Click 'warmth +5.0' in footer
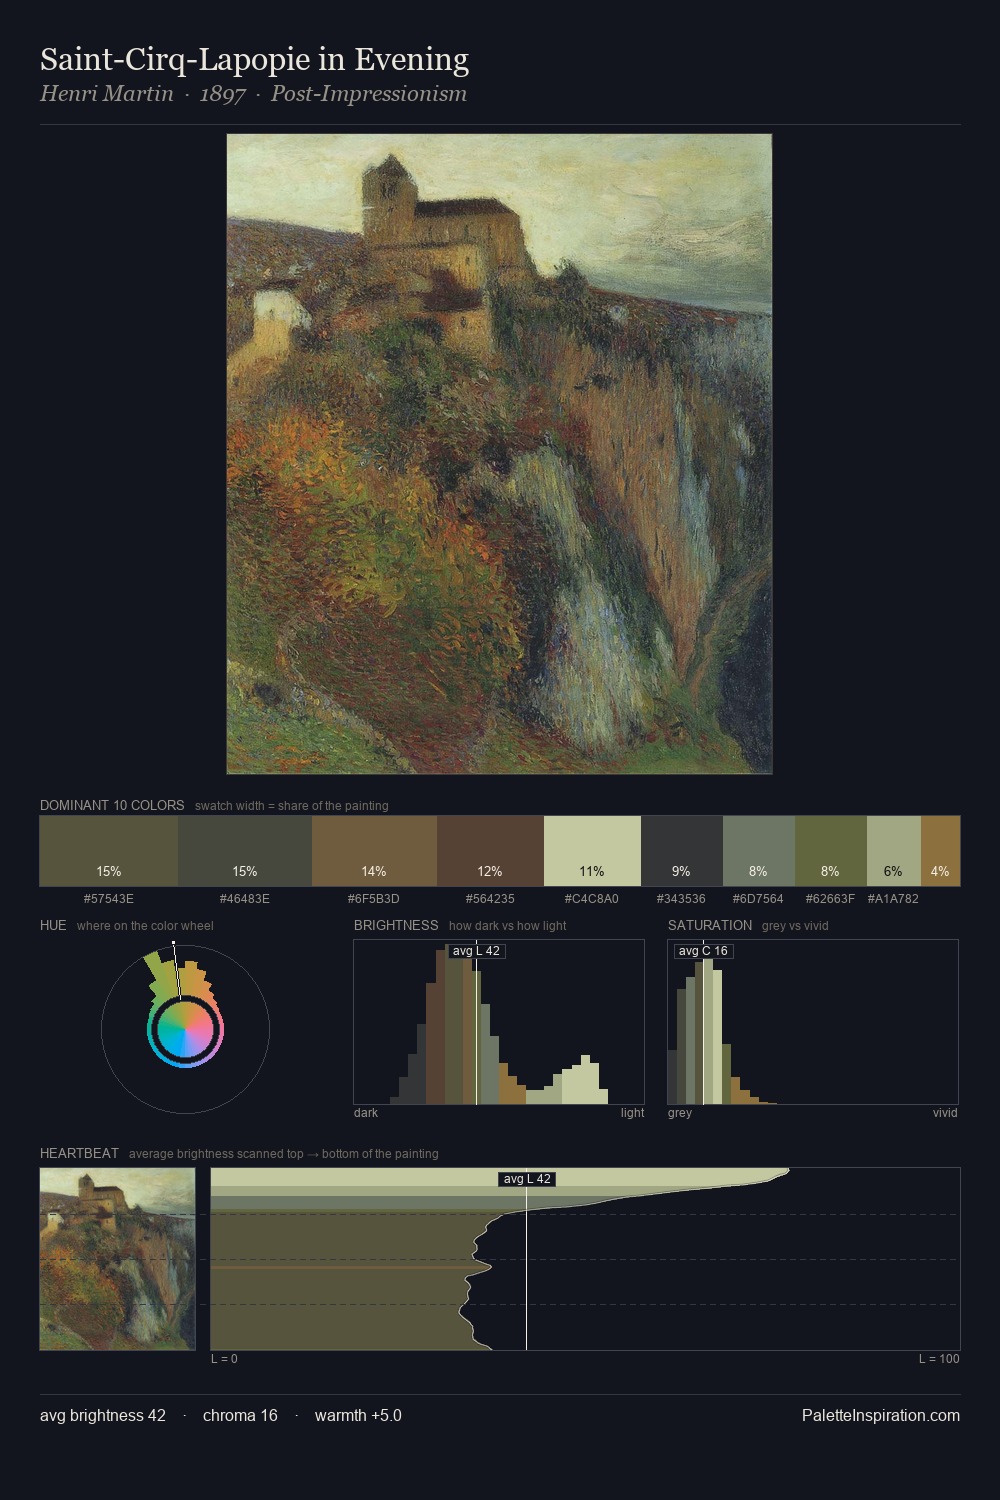1000x1500 pixels. tap(358, 1415)
